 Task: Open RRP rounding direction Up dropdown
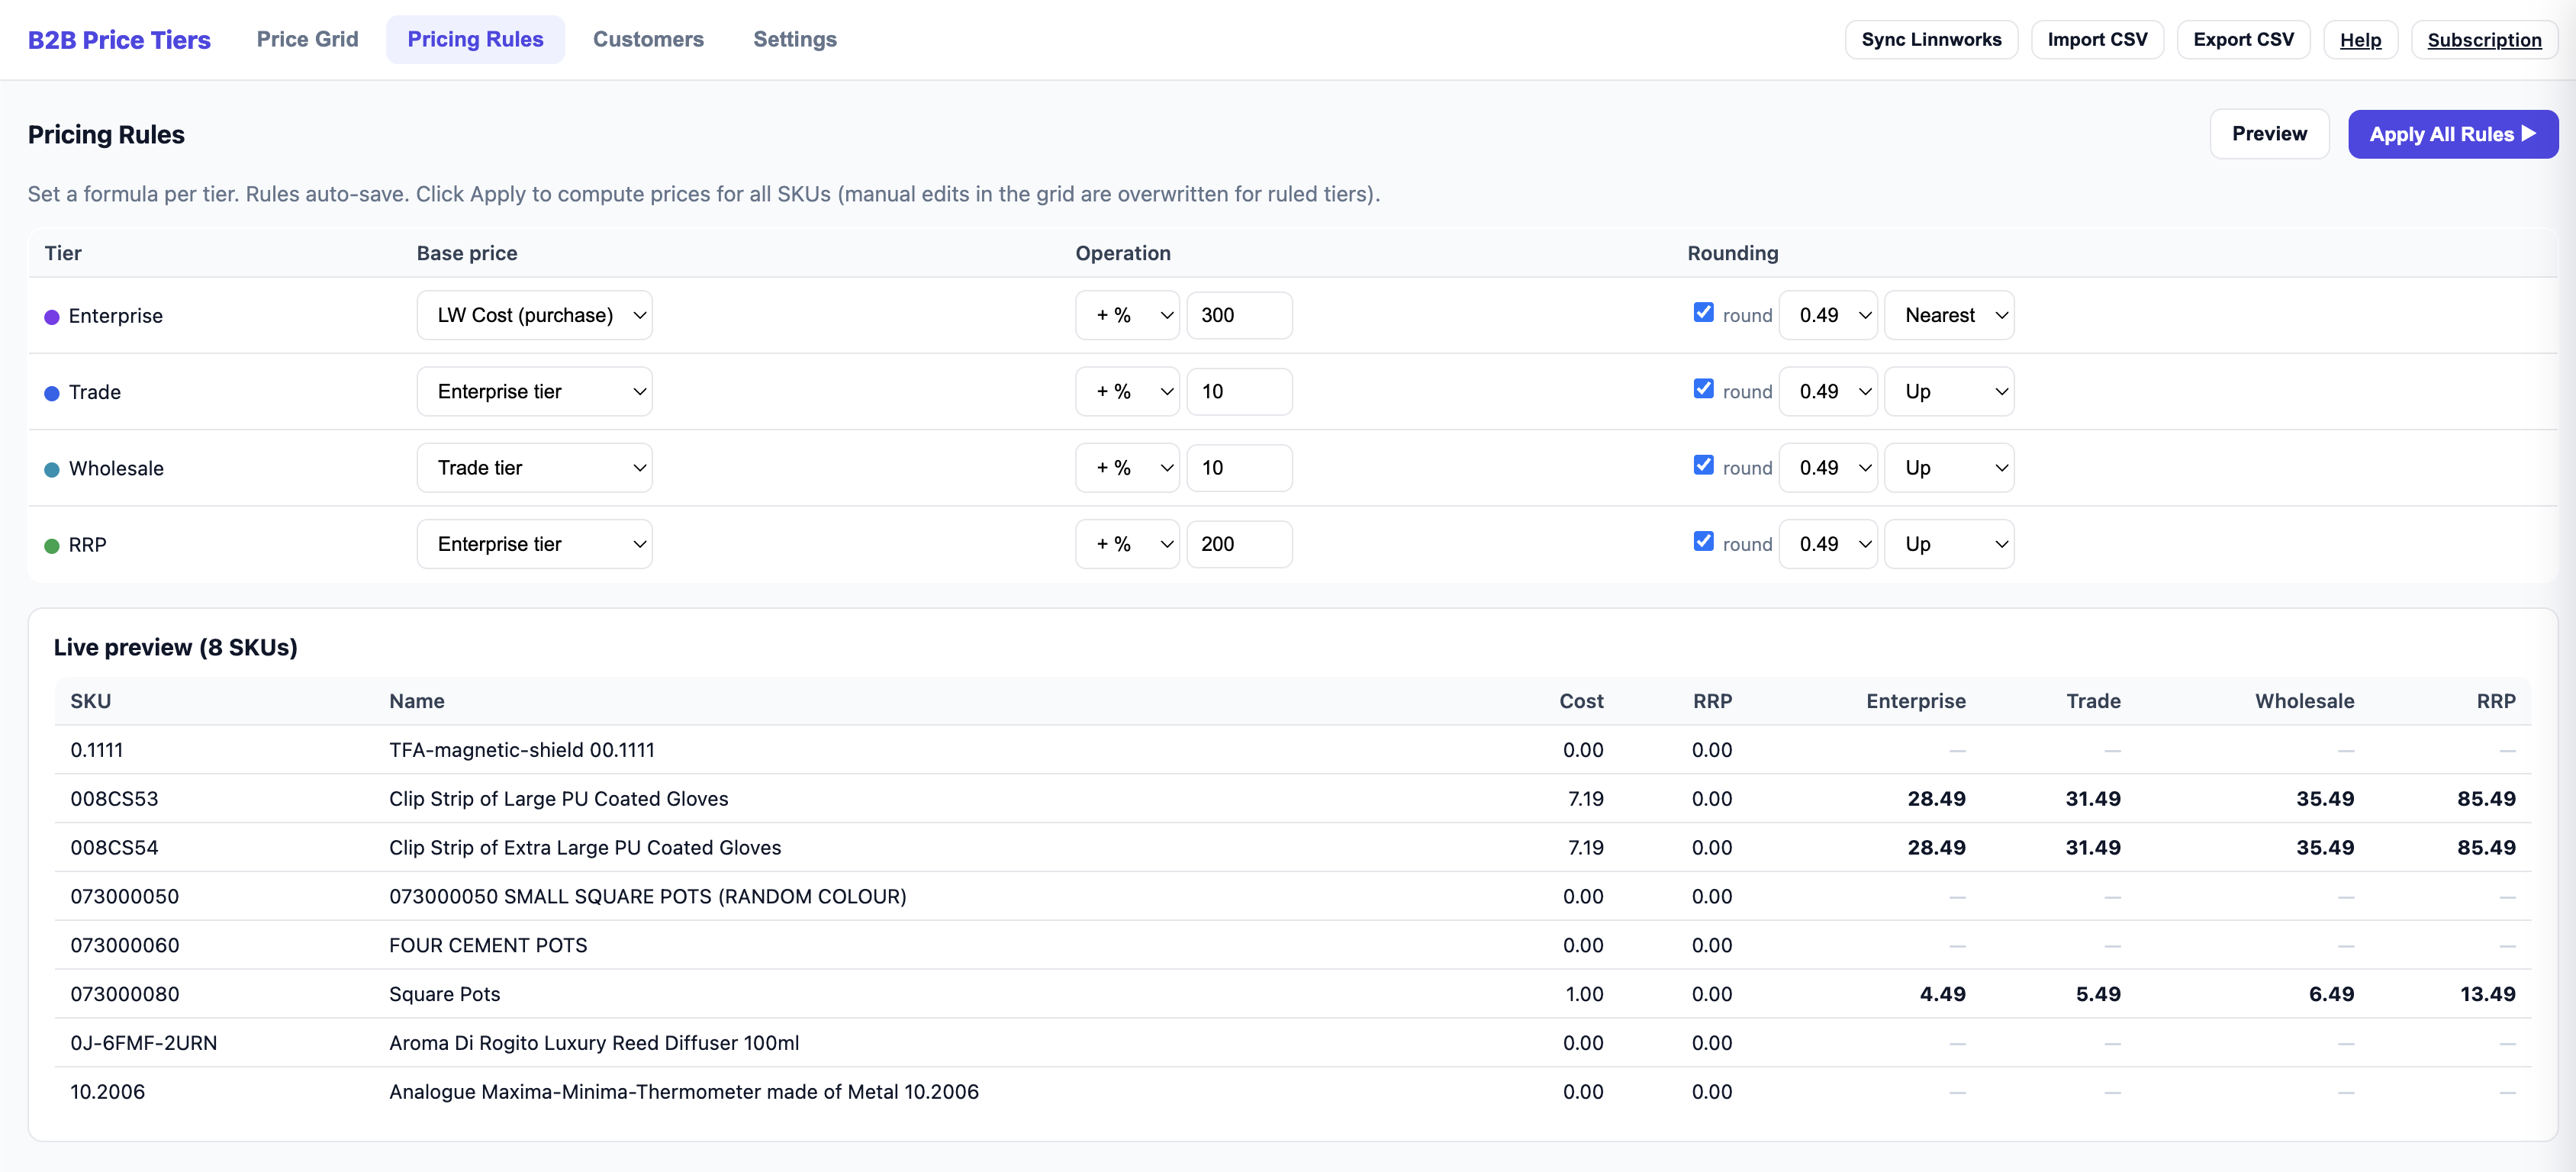pos(1949,544)
